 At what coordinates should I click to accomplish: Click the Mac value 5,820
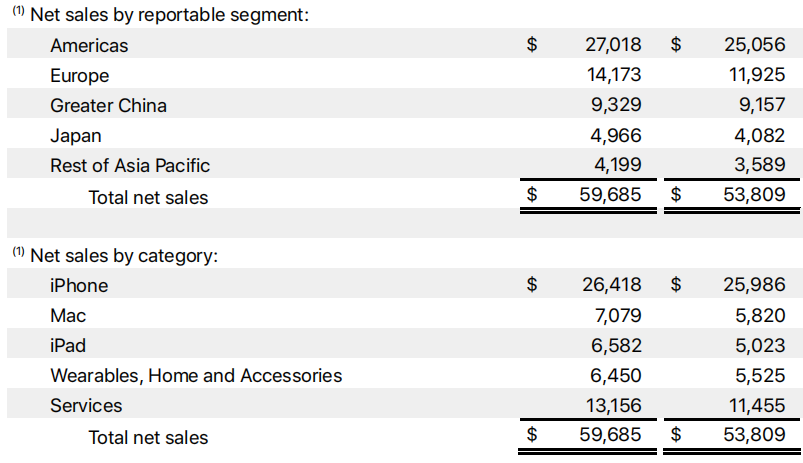[x=759, y=315]
